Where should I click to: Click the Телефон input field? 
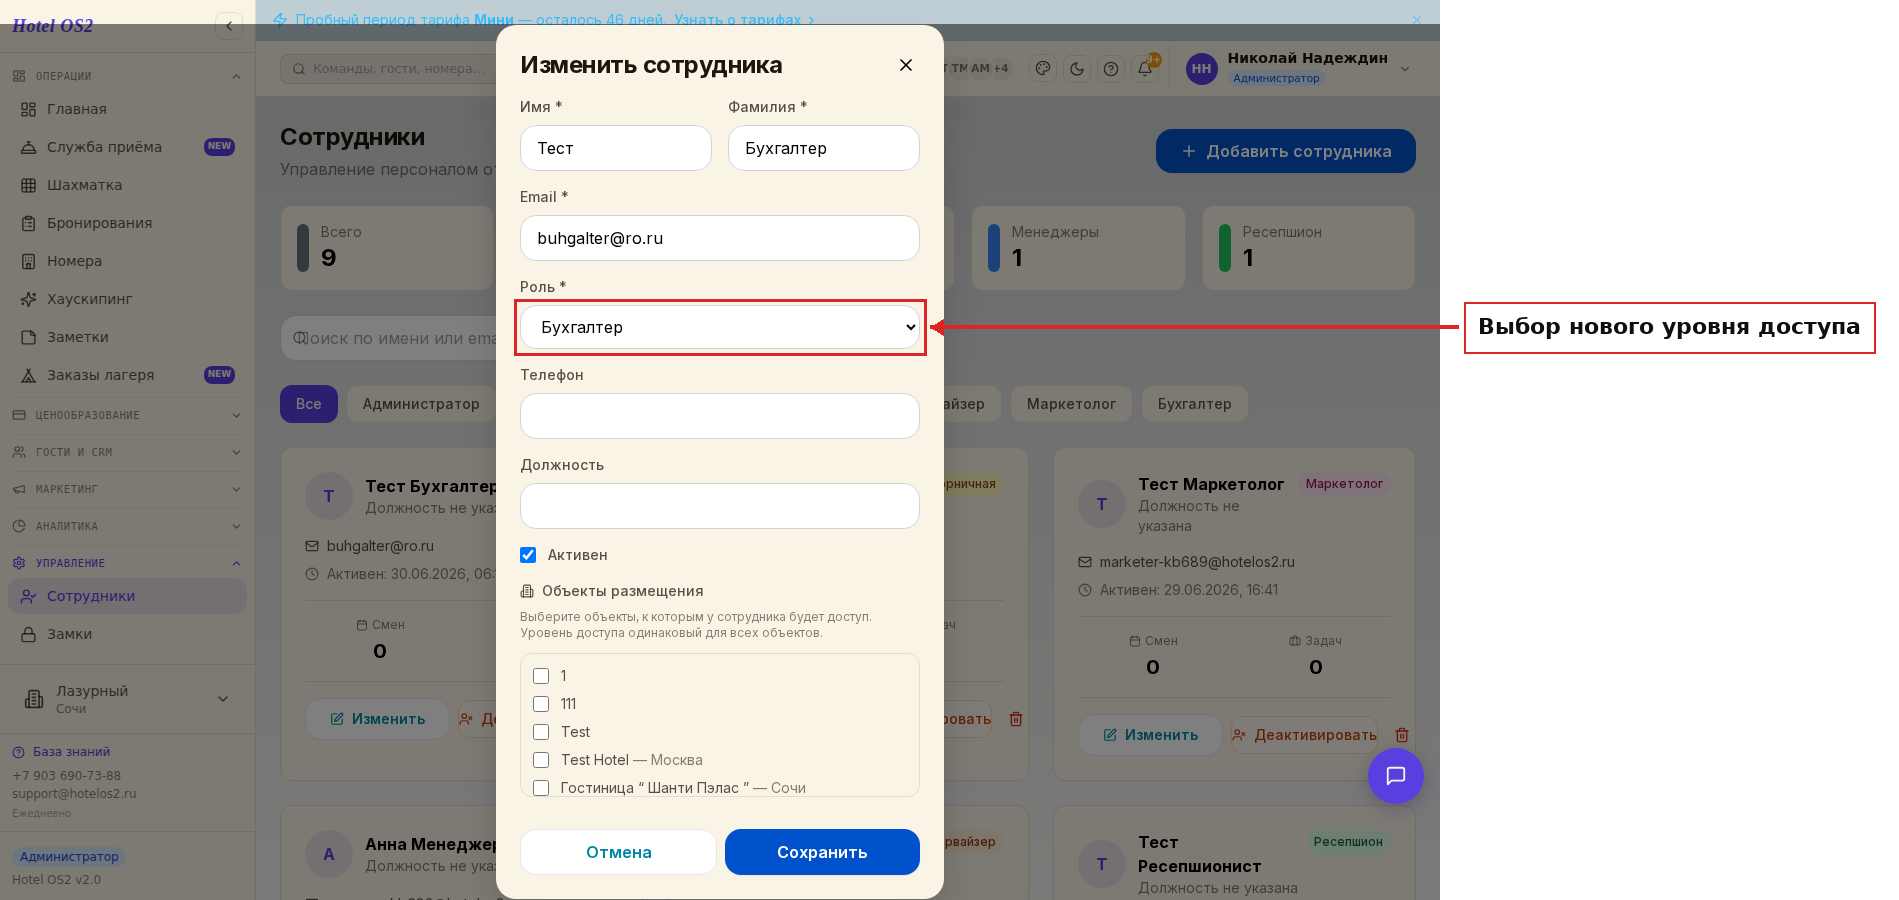point(720,416)
